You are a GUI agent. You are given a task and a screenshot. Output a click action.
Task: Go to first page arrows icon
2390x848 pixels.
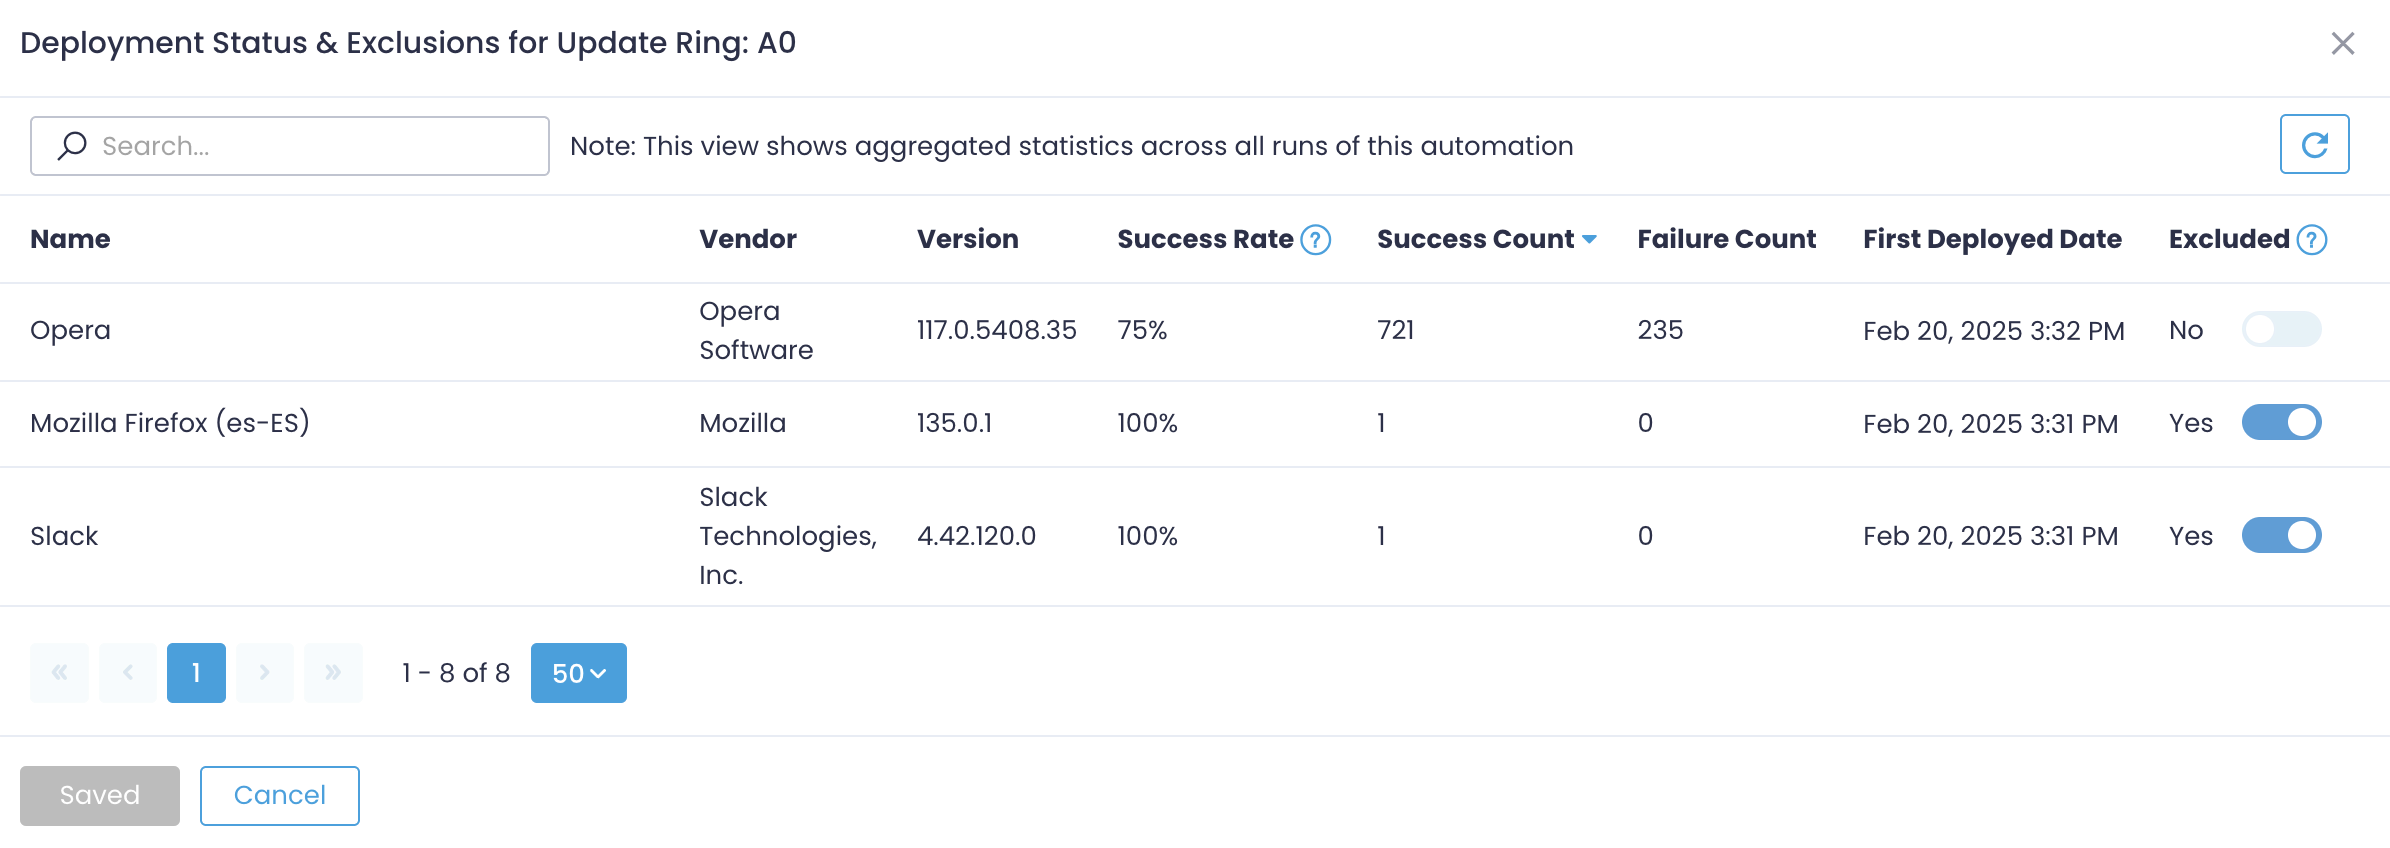point(59,673)
